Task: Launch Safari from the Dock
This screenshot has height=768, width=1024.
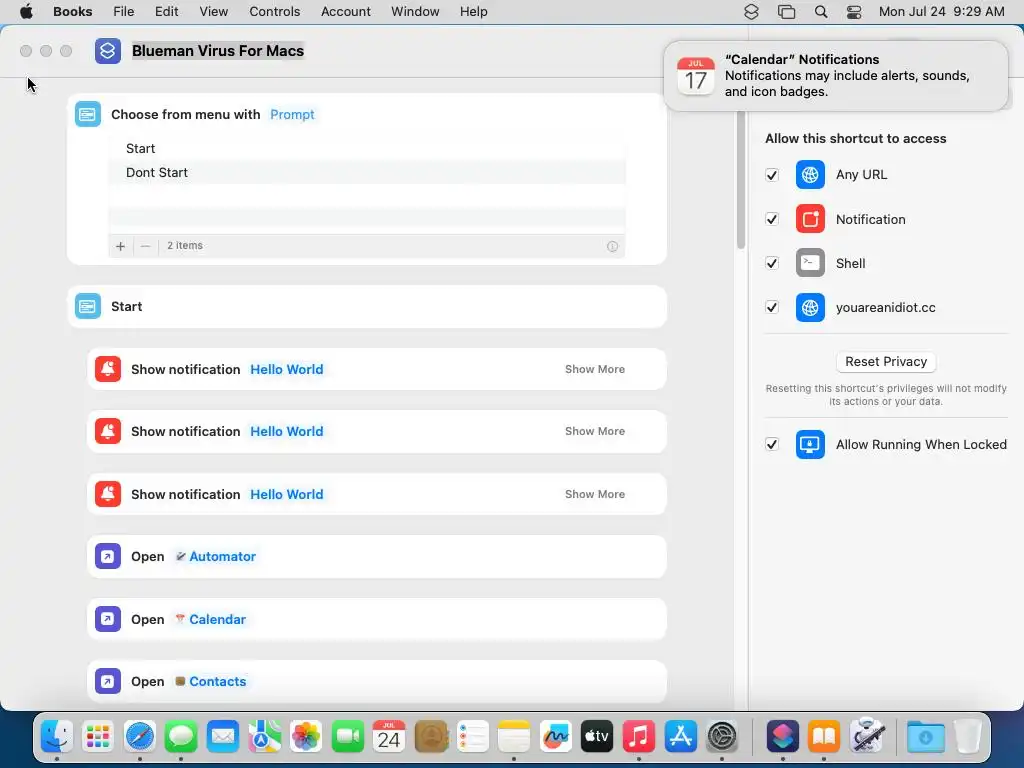Action: [x=140, y=737]
